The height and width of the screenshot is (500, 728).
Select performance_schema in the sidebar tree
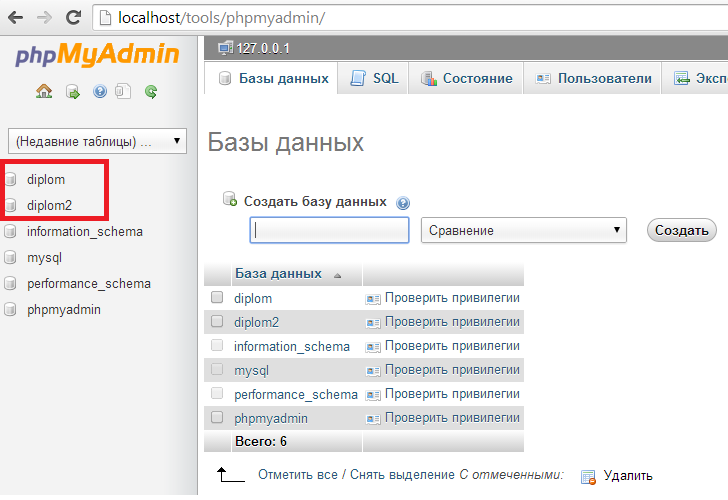89,284
